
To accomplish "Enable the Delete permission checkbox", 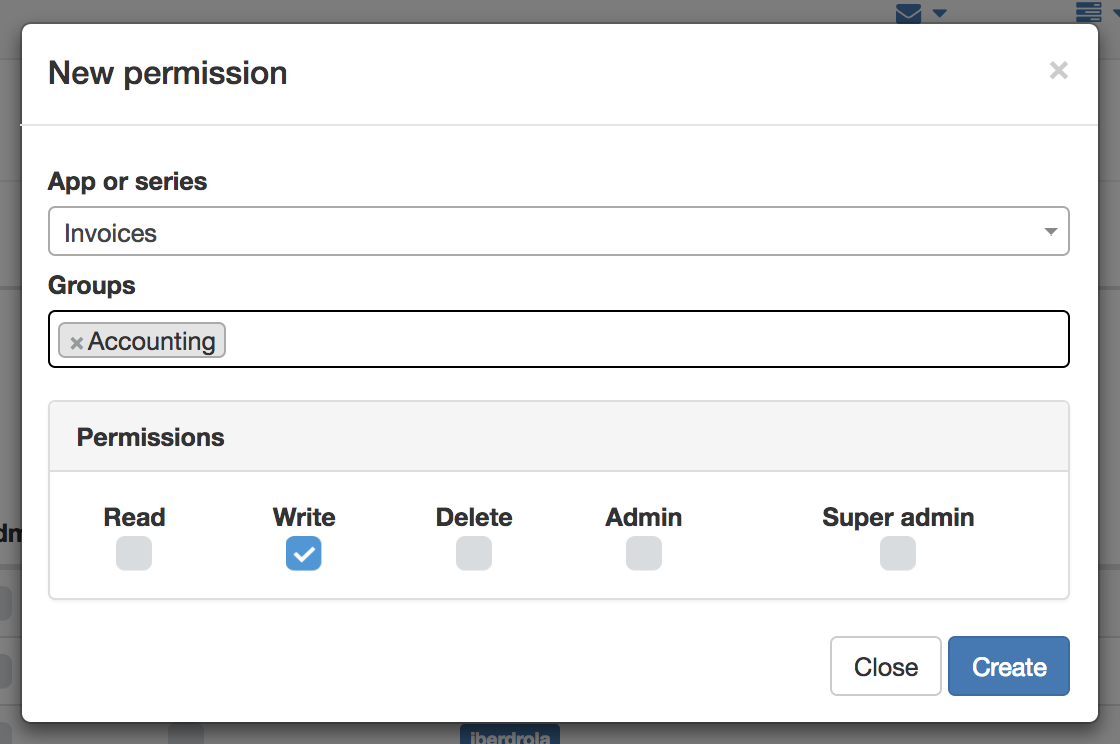I will pyautogui.click(x=474, y=553).
